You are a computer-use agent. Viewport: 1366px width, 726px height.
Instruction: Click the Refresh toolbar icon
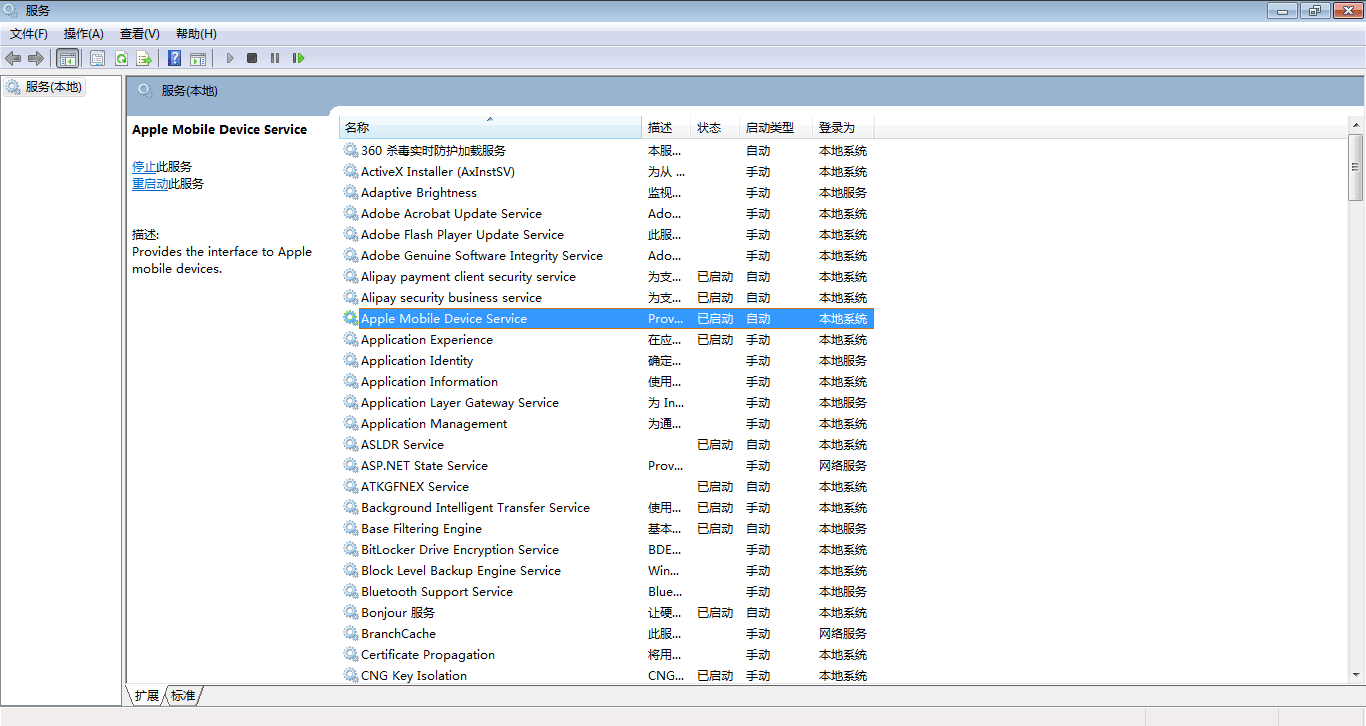pos(121,58)
